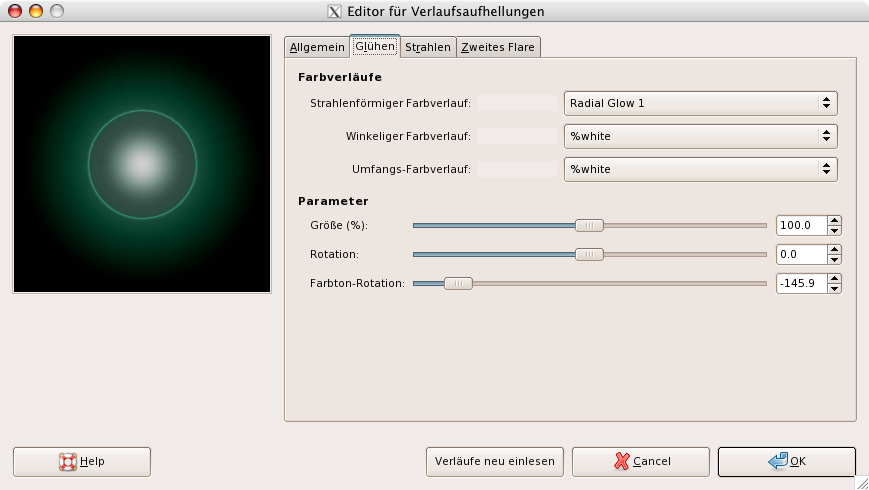The width and height of the screenshot is (869, 490).
Task: Expand the Umfangs-Farbverlauf dropdown
Action: pyautogui.click(x=700, y=169)
